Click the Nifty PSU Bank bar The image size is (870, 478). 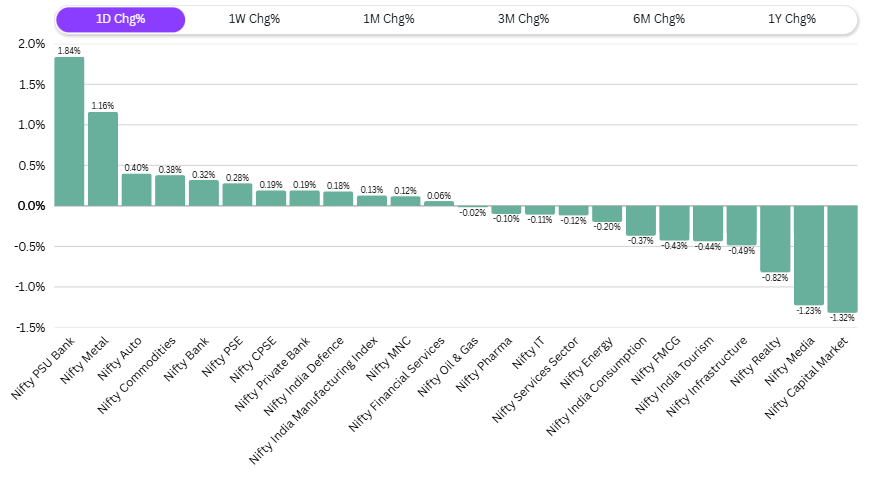[69, 131]
